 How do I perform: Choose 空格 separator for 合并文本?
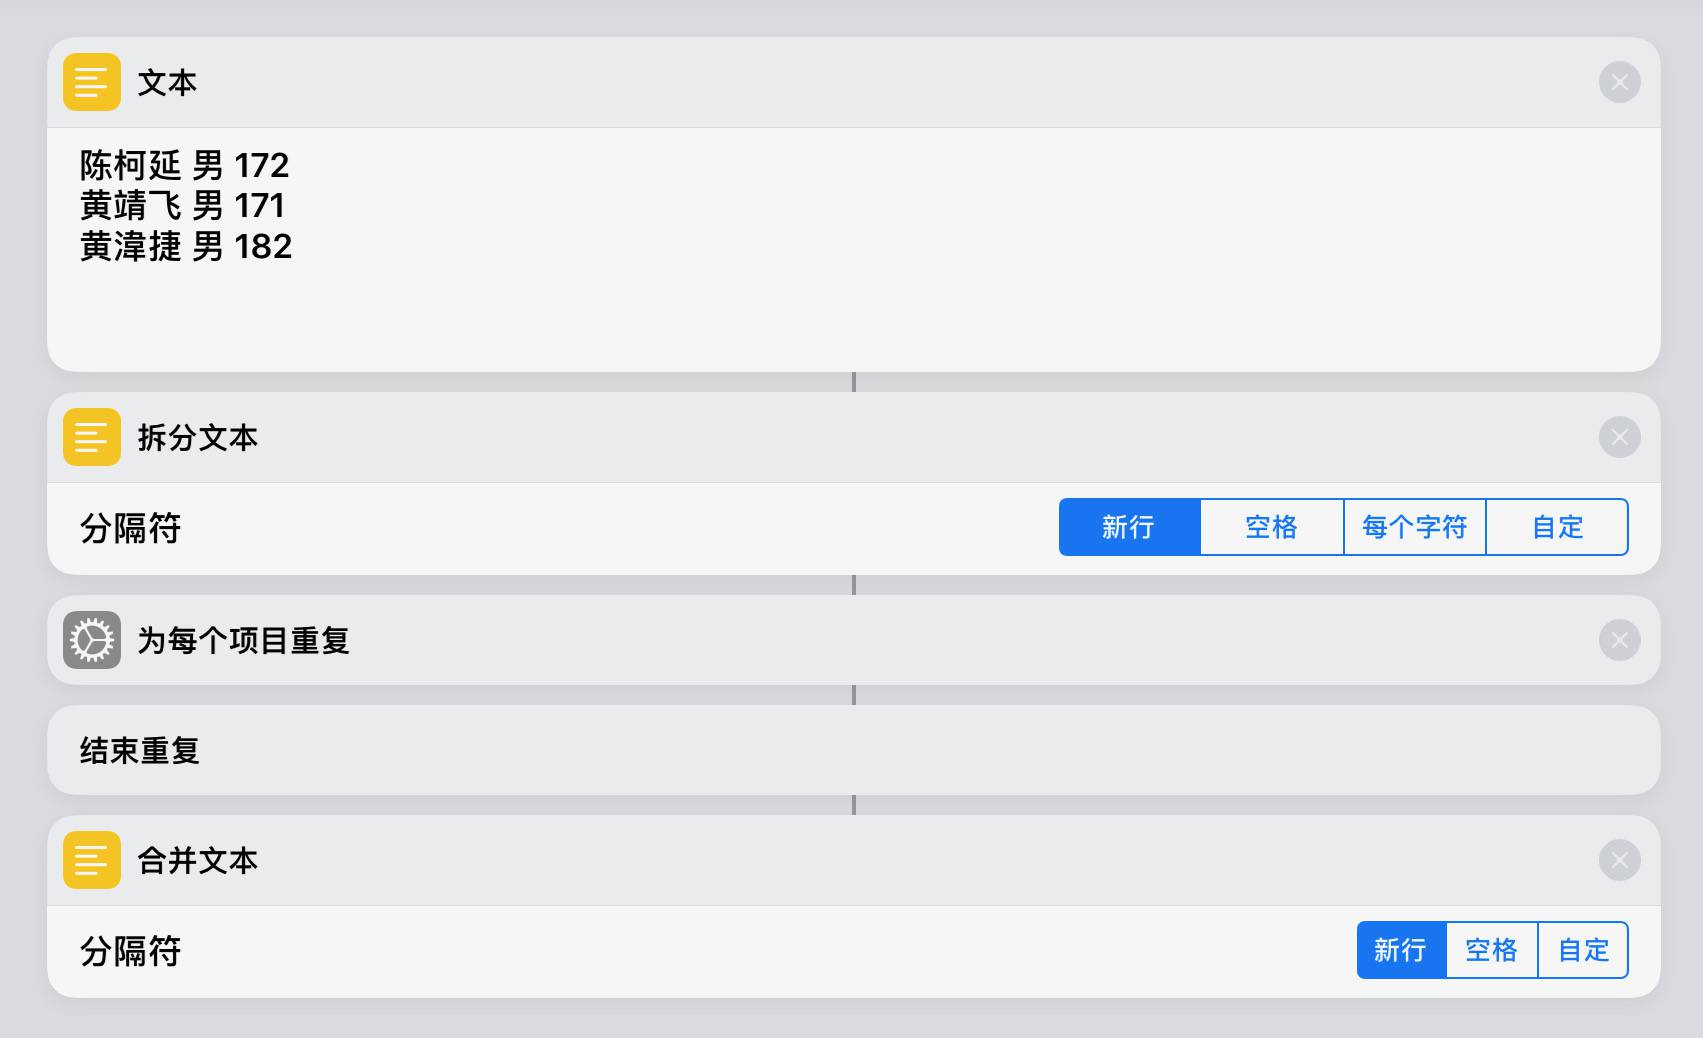coord(1491,950)
